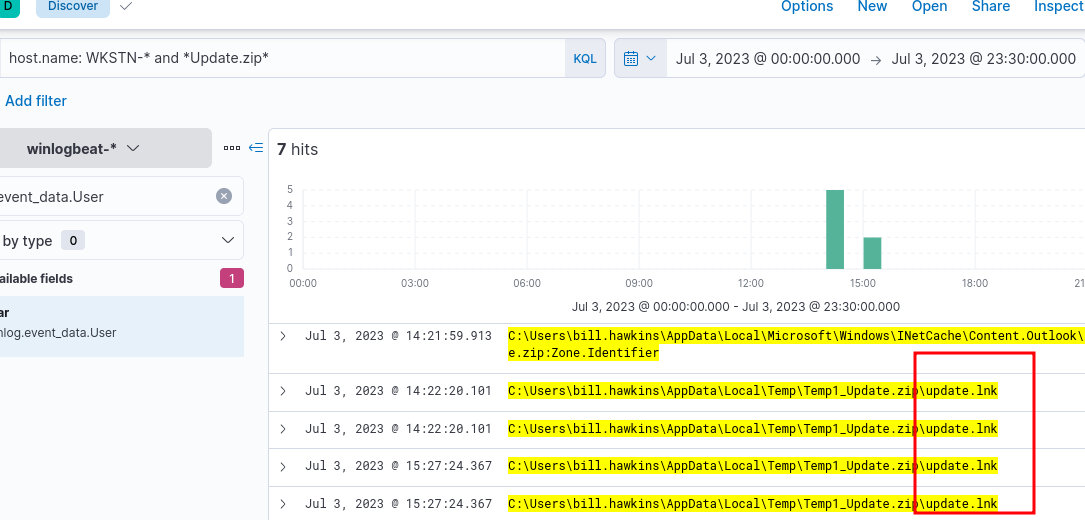Image resolution: width=1085 pixels, height=520 pixels.
Task: Open the Share menu
Action: [x=990, y=7]
